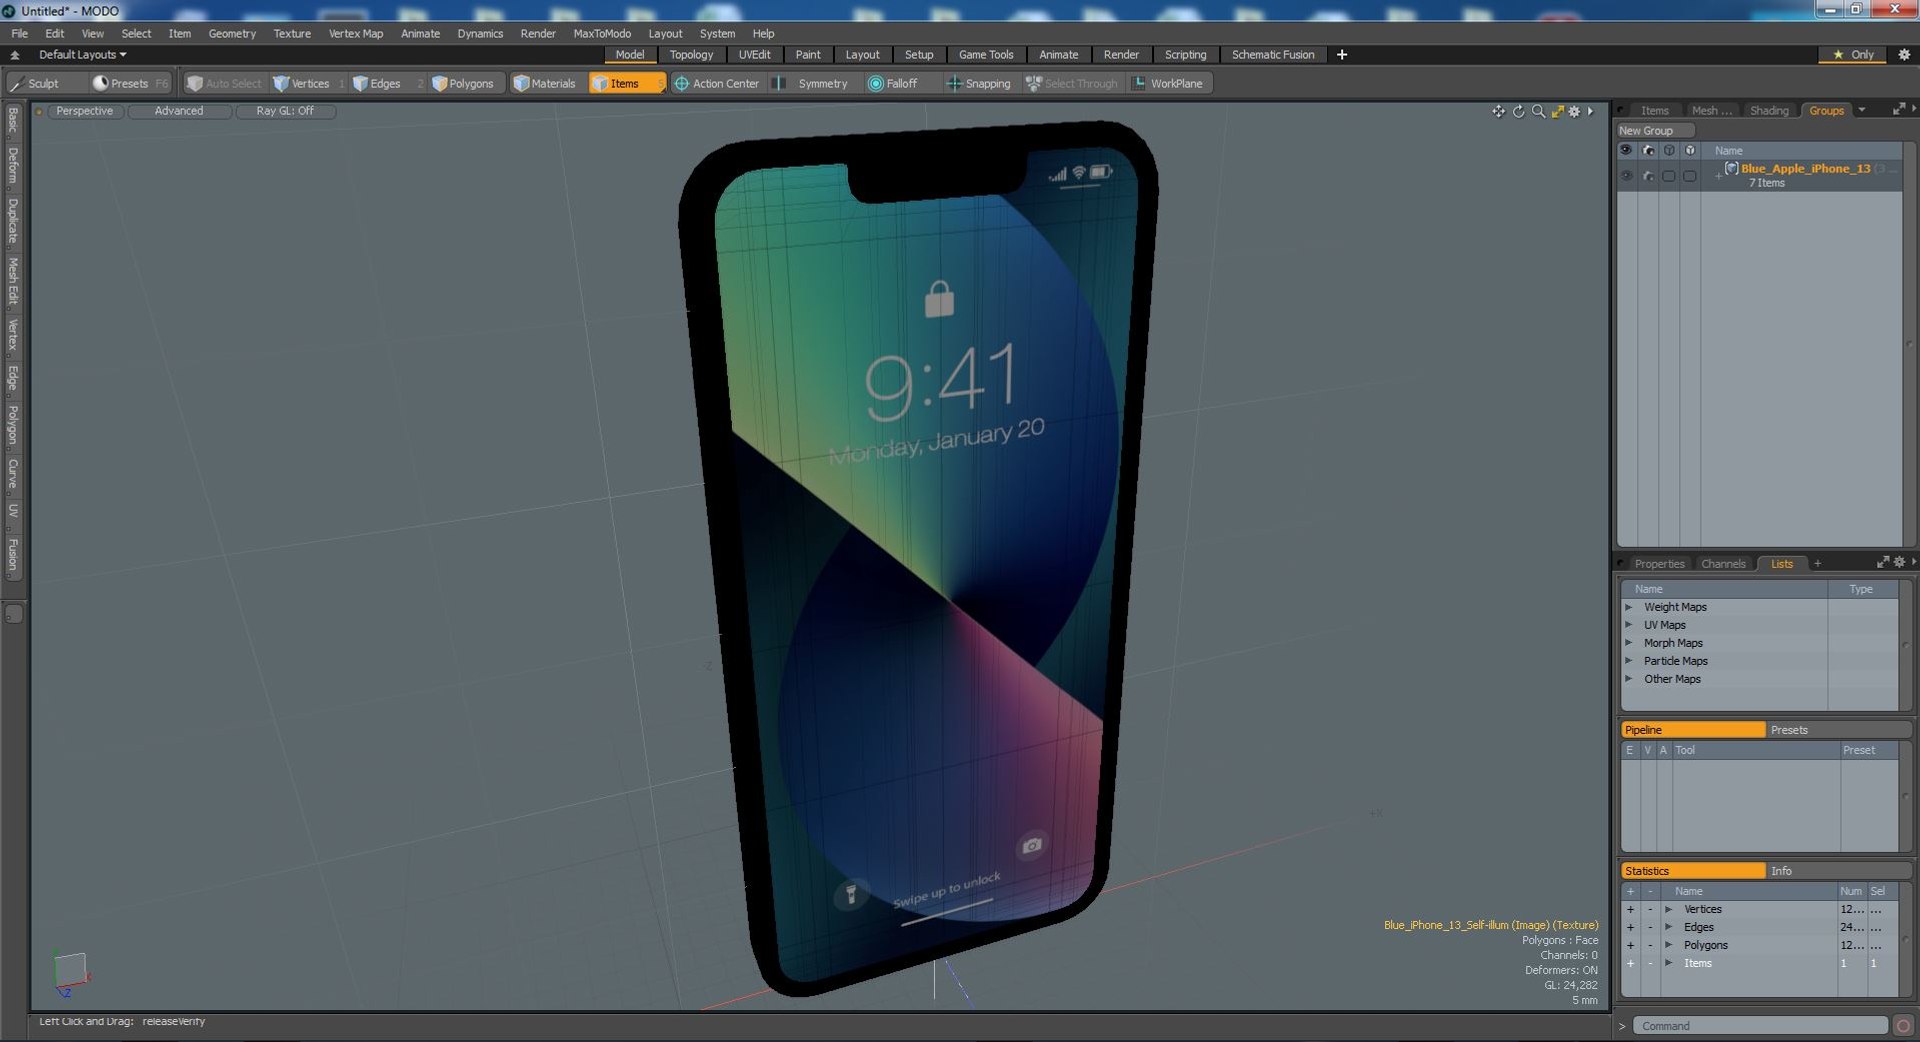
Task: Click the Blue_Apple_iPhone_13 group cube icon
Action: [1731, 168]
